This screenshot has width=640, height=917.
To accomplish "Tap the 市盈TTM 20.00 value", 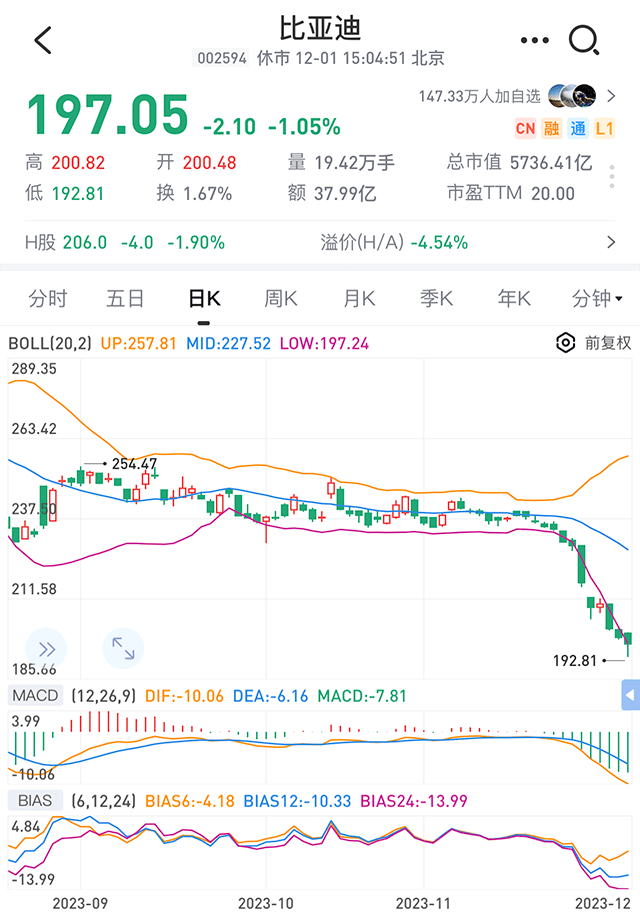I will point(553,194).
